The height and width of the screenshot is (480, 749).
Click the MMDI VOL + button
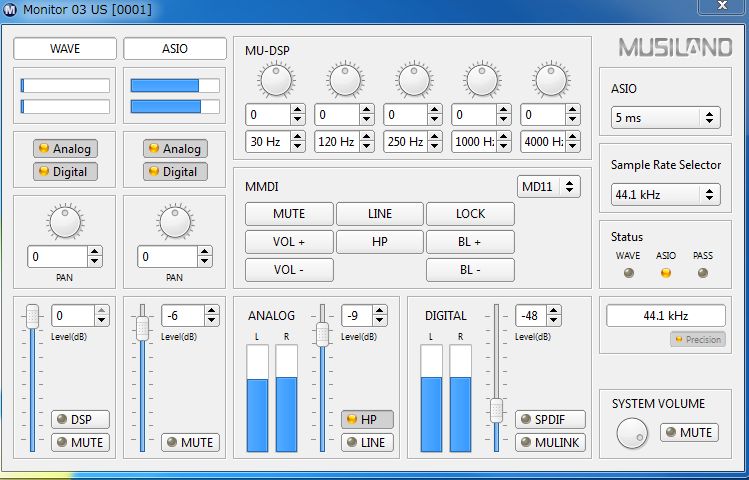point(289,242)
